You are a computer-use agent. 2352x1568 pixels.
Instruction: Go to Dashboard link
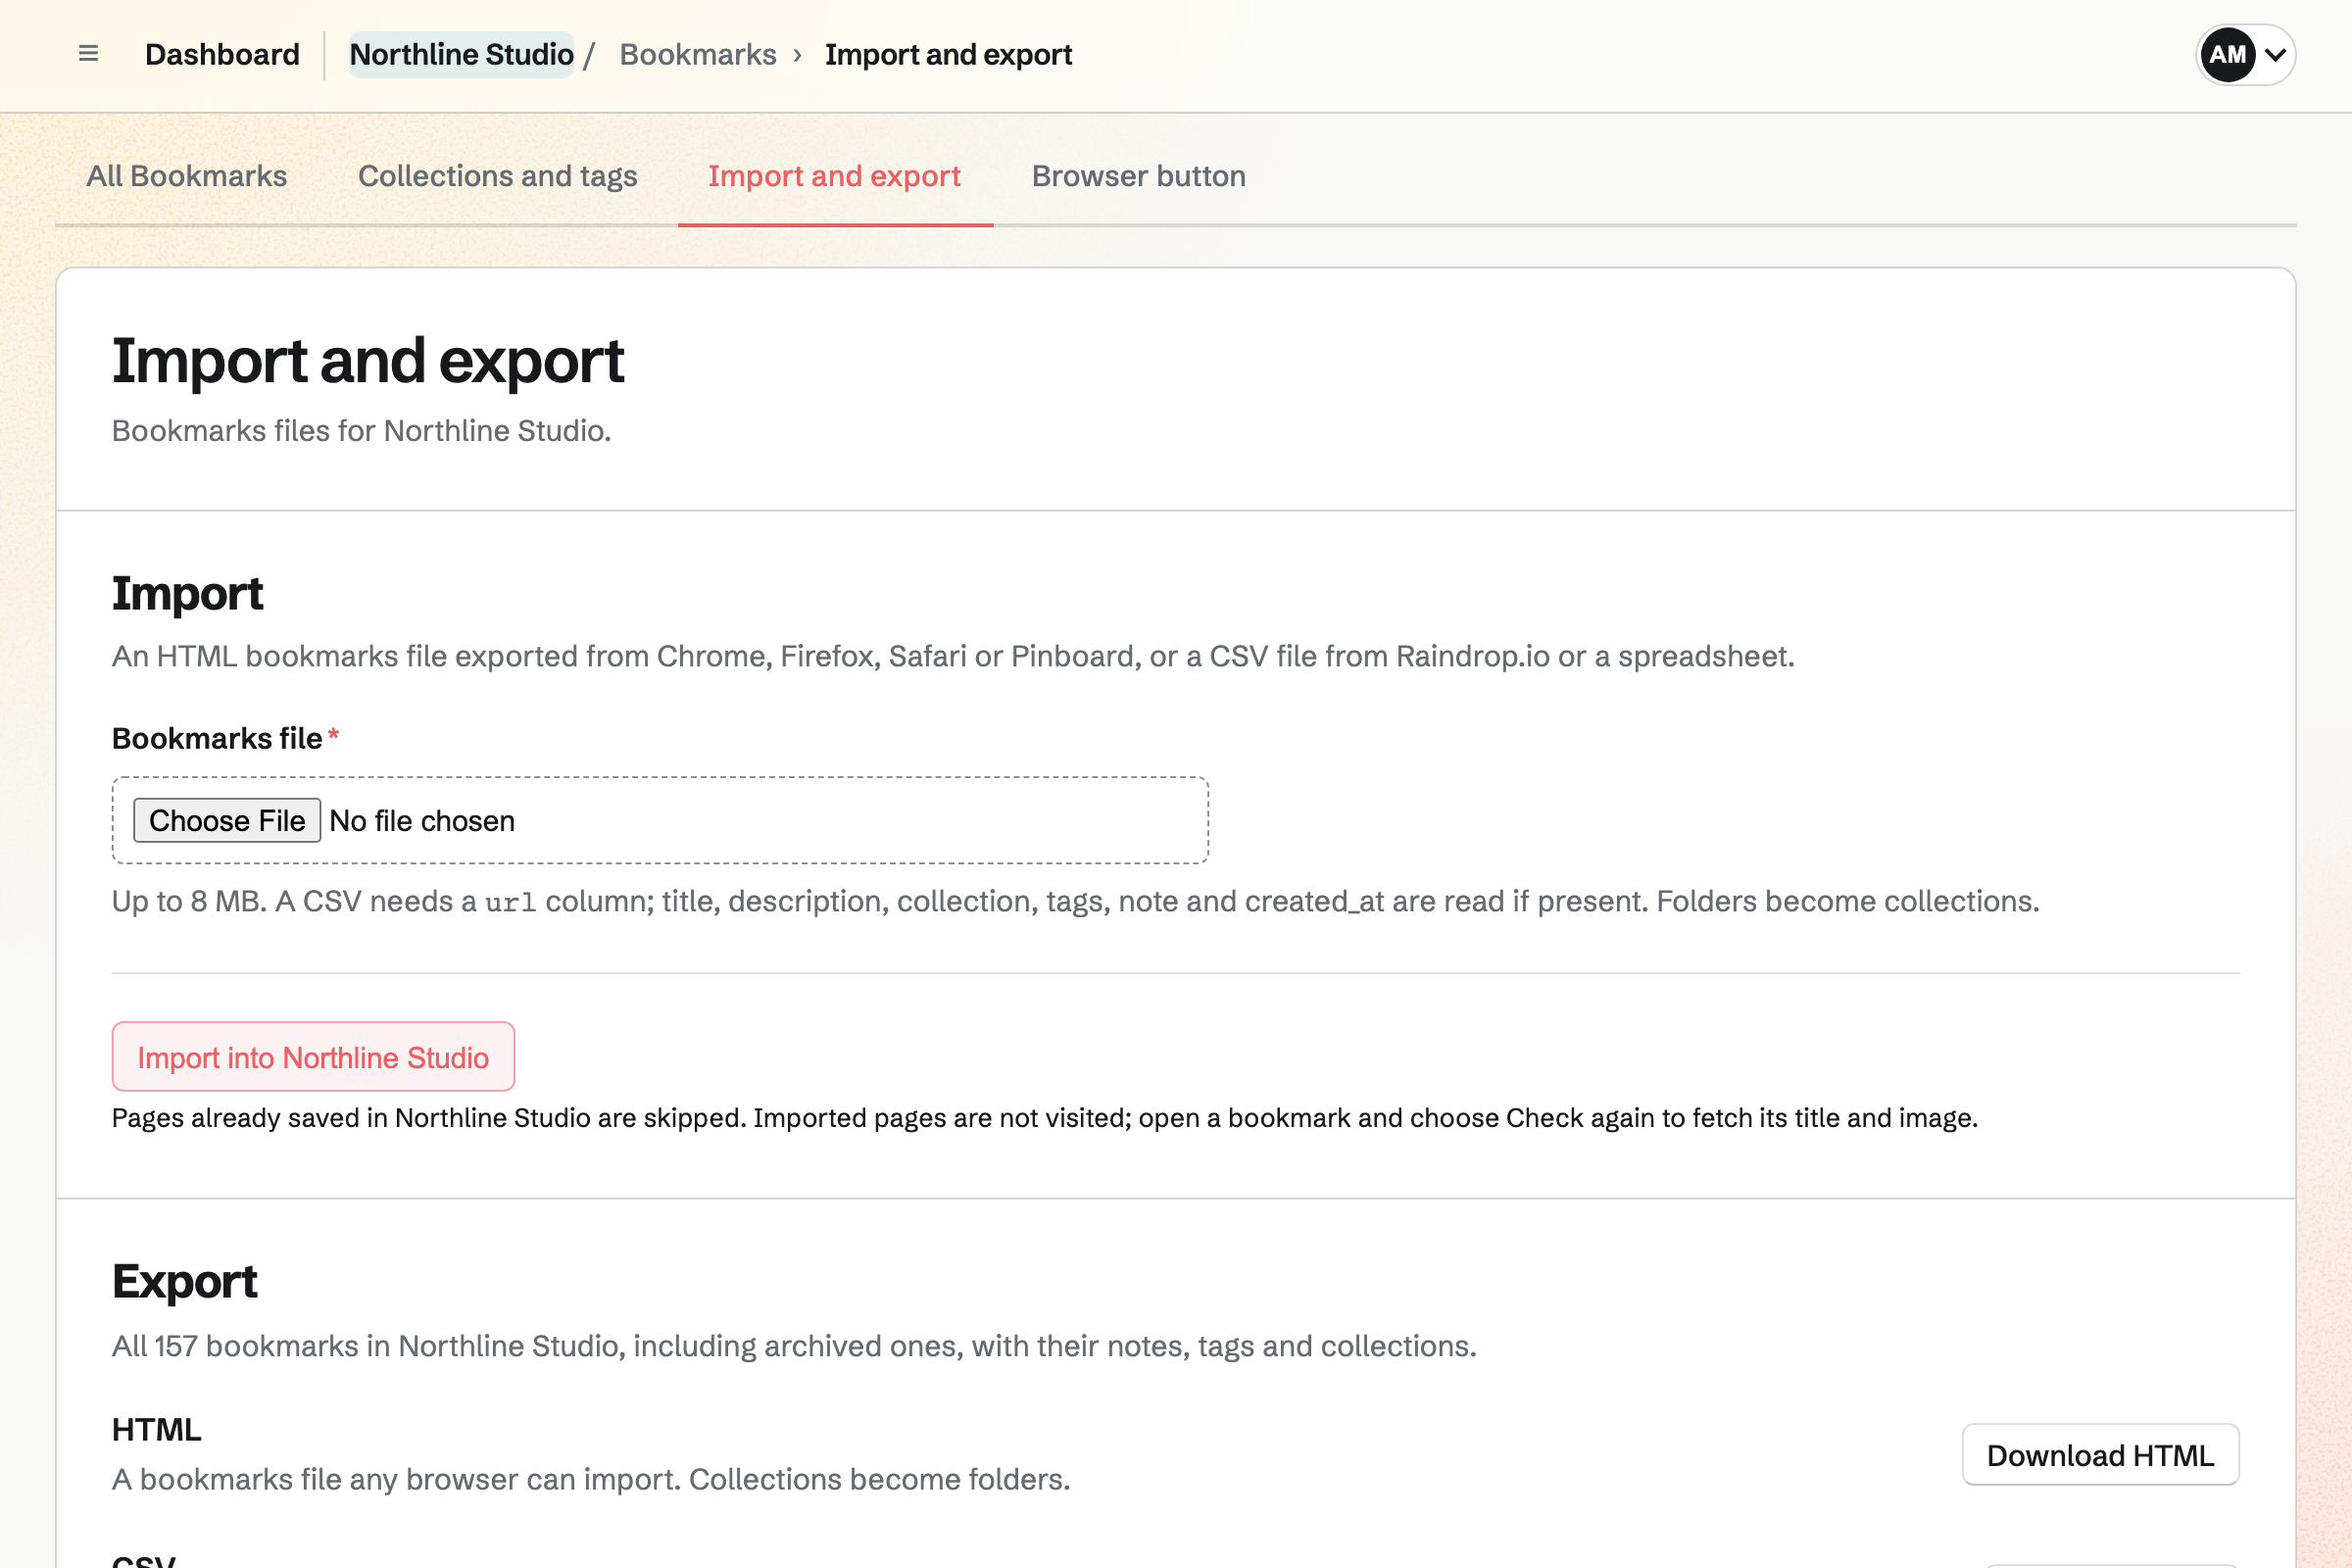pos(222,54)
